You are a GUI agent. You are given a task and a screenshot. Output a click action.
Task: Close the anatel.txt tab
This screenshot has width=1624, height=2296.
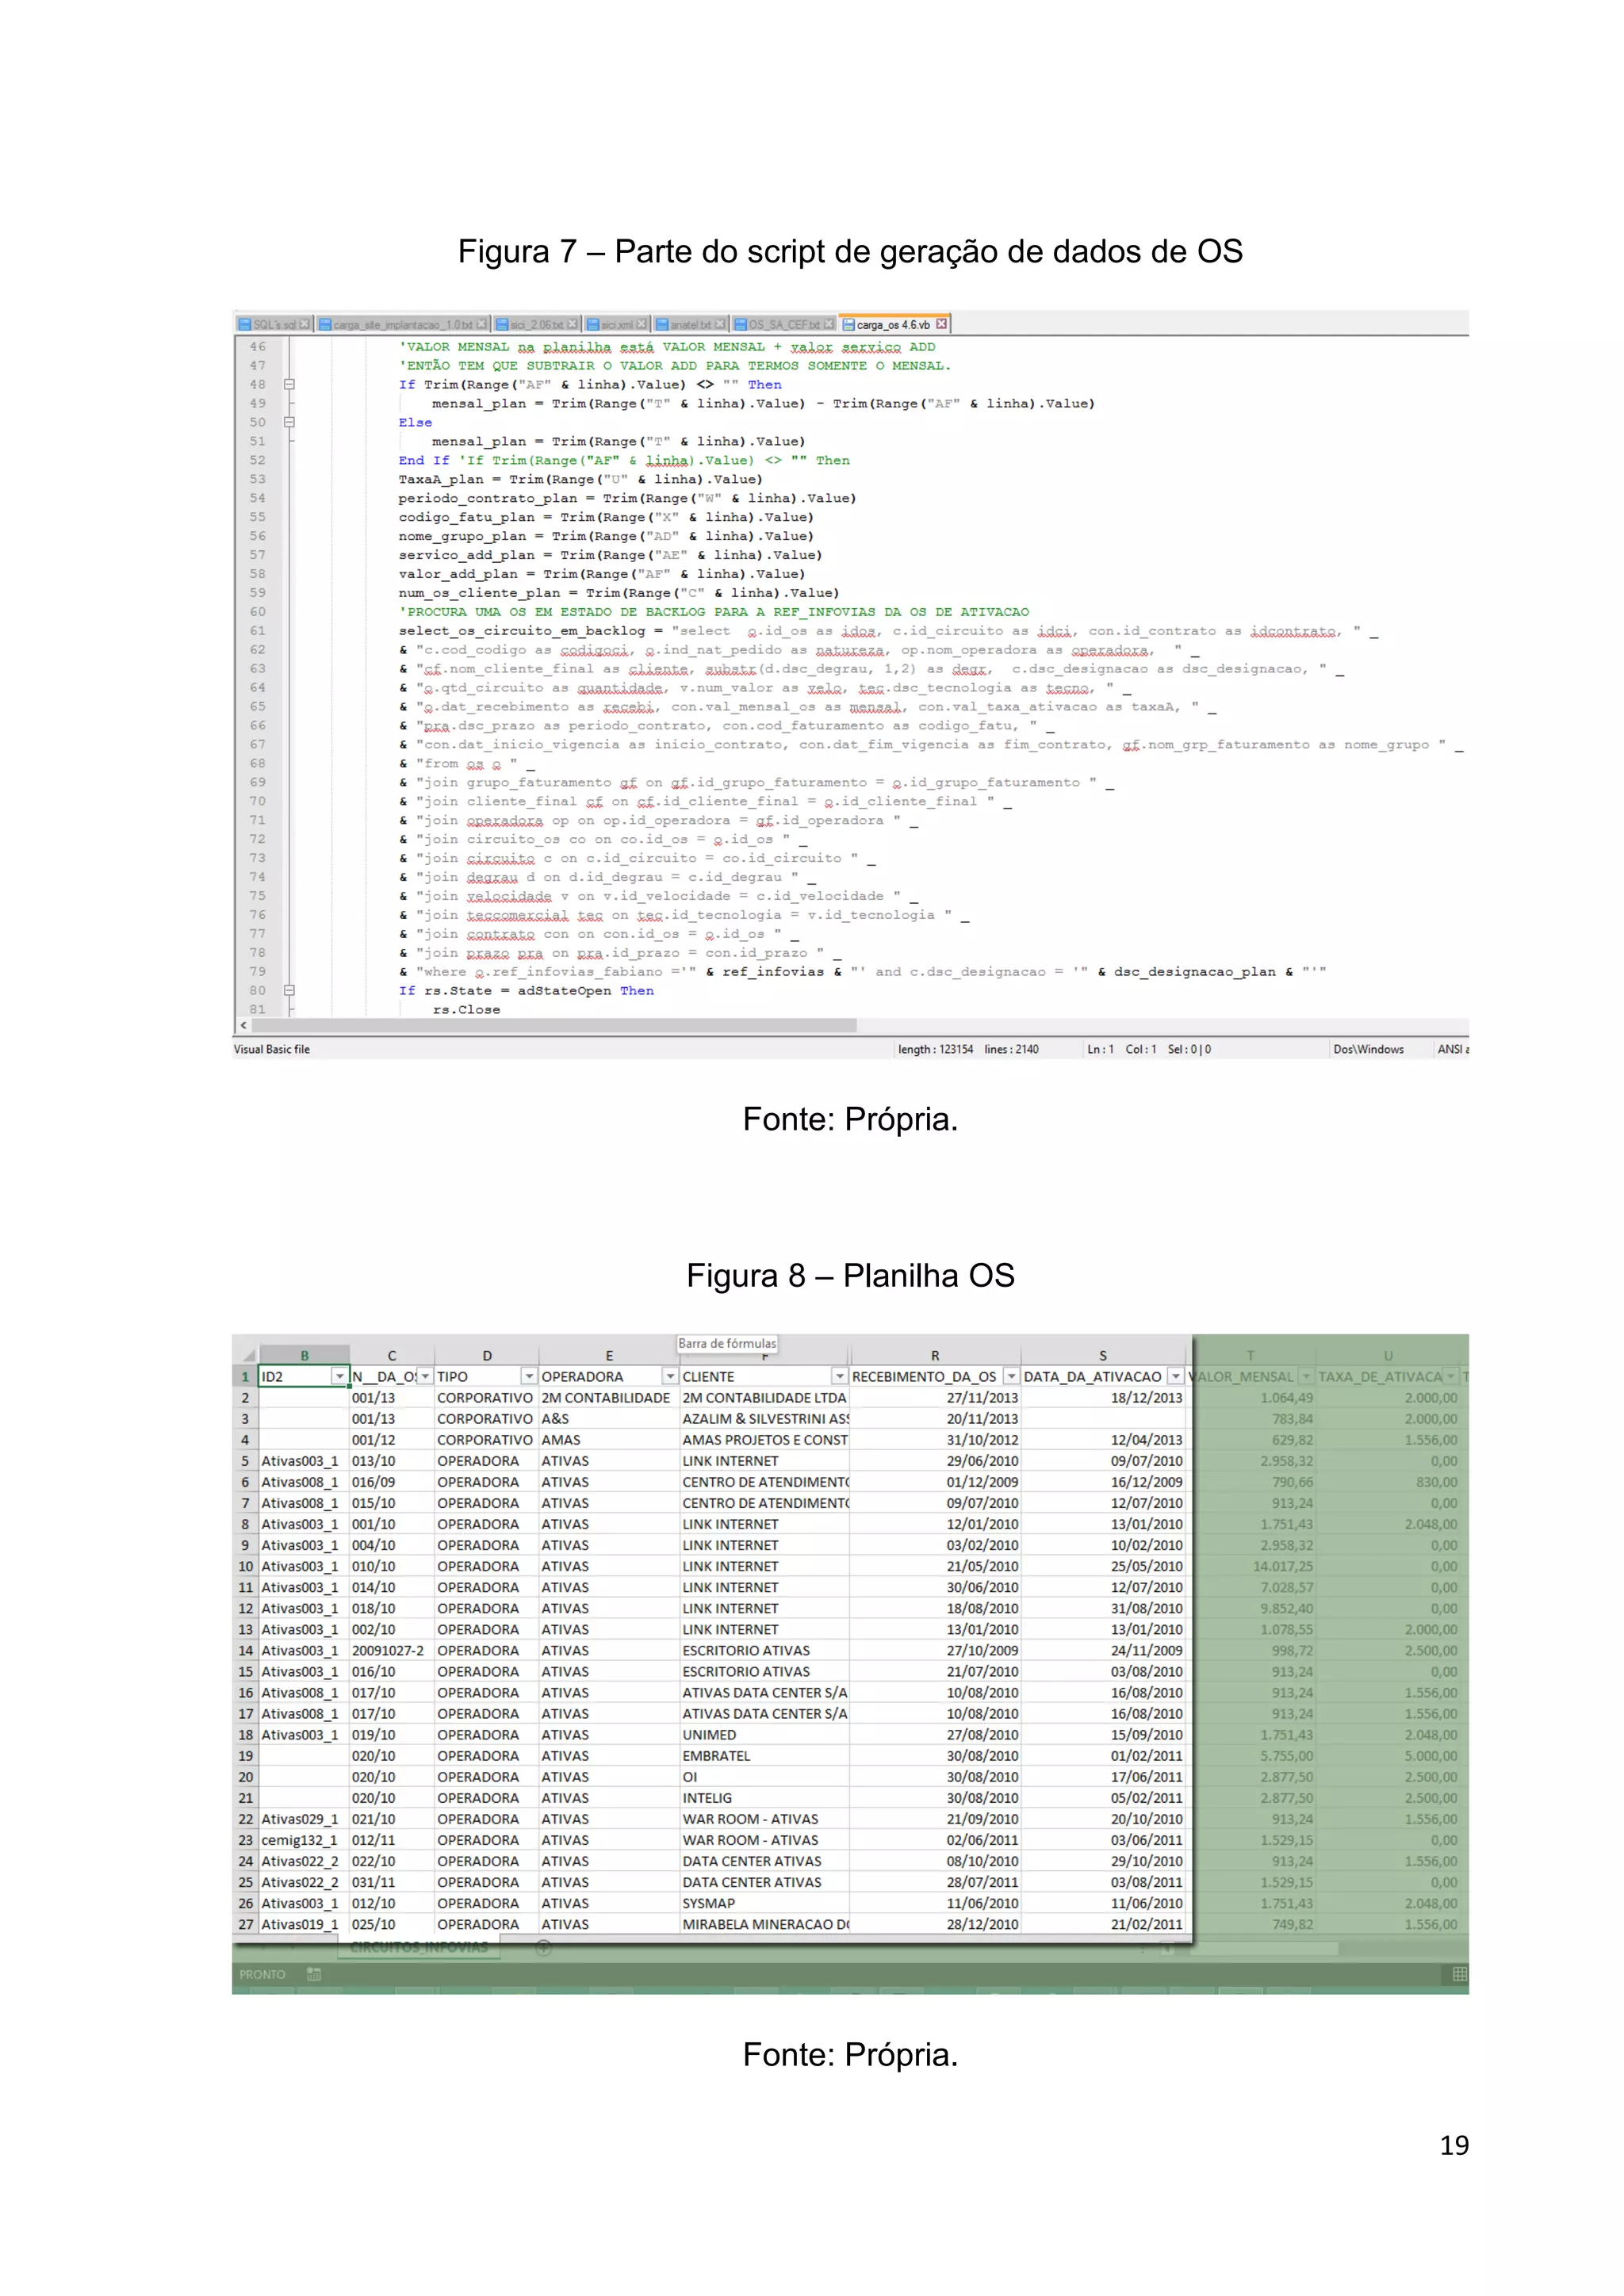[720, 324]
